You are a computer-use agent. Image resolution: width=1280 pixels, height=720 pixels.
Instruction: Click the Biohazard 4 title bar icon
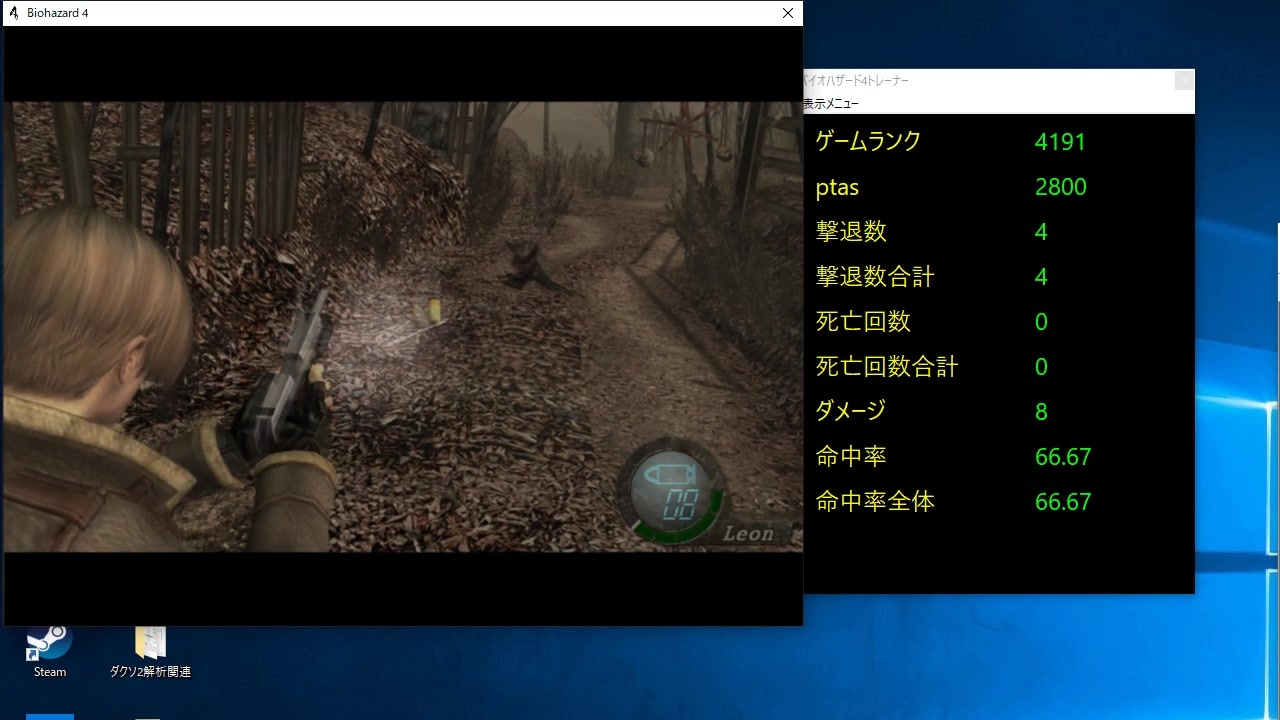[x=14, y=13]
